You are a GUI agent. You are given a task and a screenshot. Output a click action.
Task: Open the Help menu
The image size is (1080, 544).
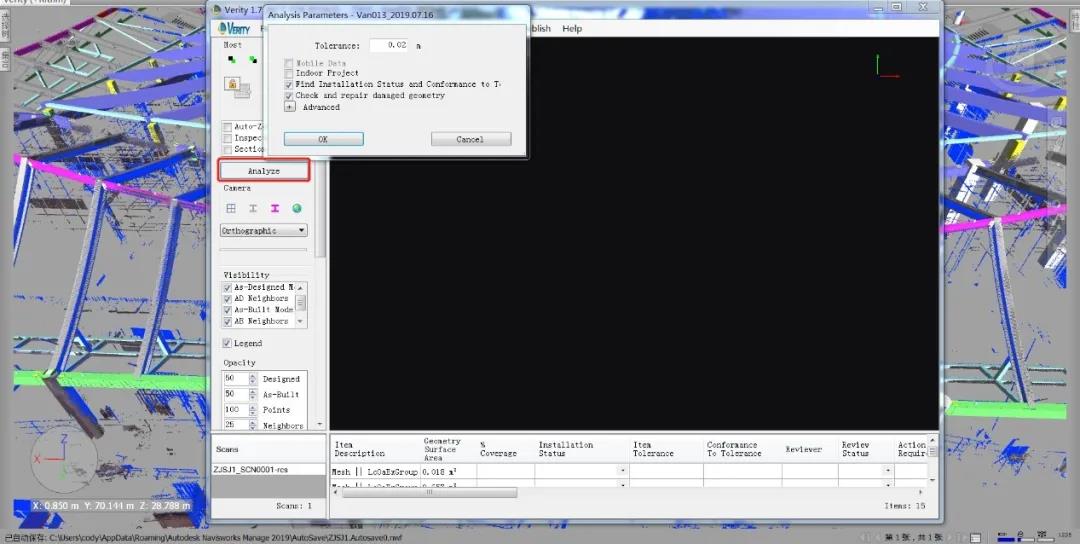[x=572, y=29]
